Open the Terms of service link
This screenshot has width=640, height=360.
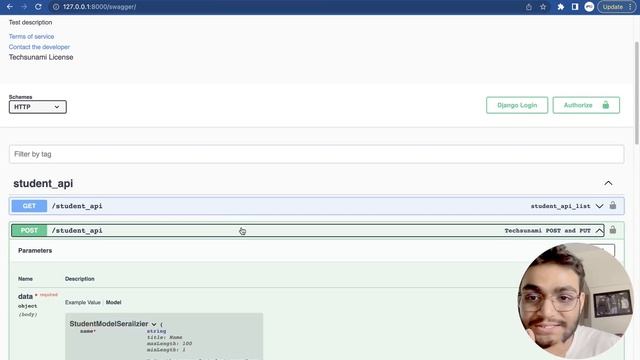[x=31, y=36]
